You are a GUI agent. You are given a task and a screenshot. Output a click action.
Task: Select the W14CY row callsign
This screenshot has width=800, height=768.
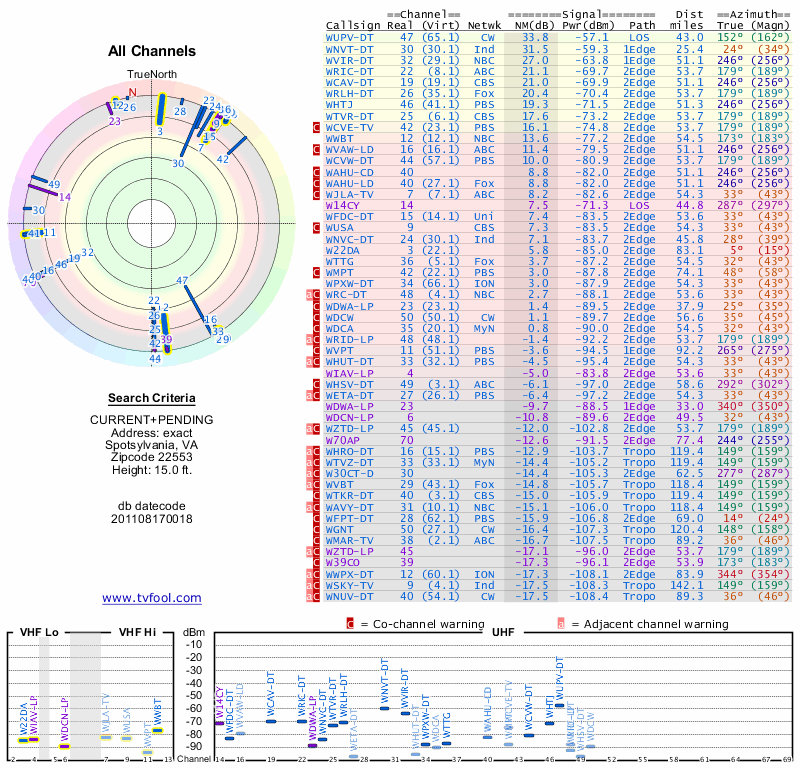click(343, 205)
